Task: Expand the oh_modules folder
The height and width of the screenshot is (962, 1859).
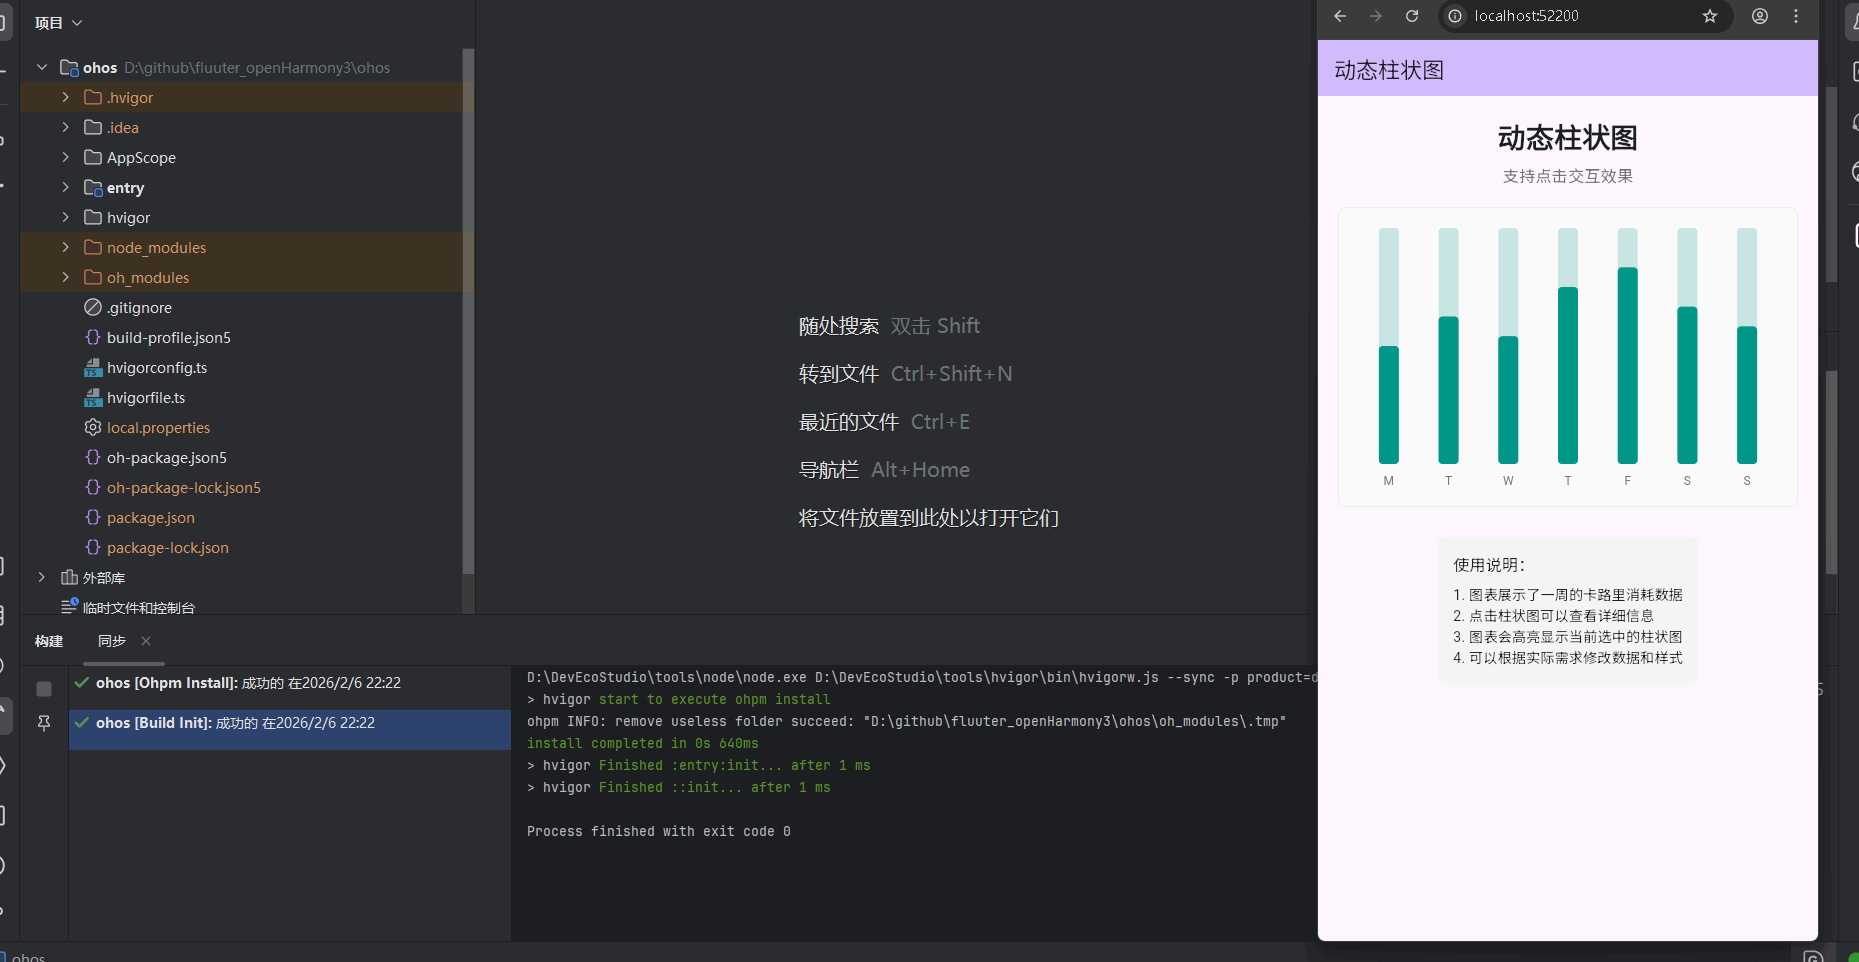Action: tap(66, 277)
